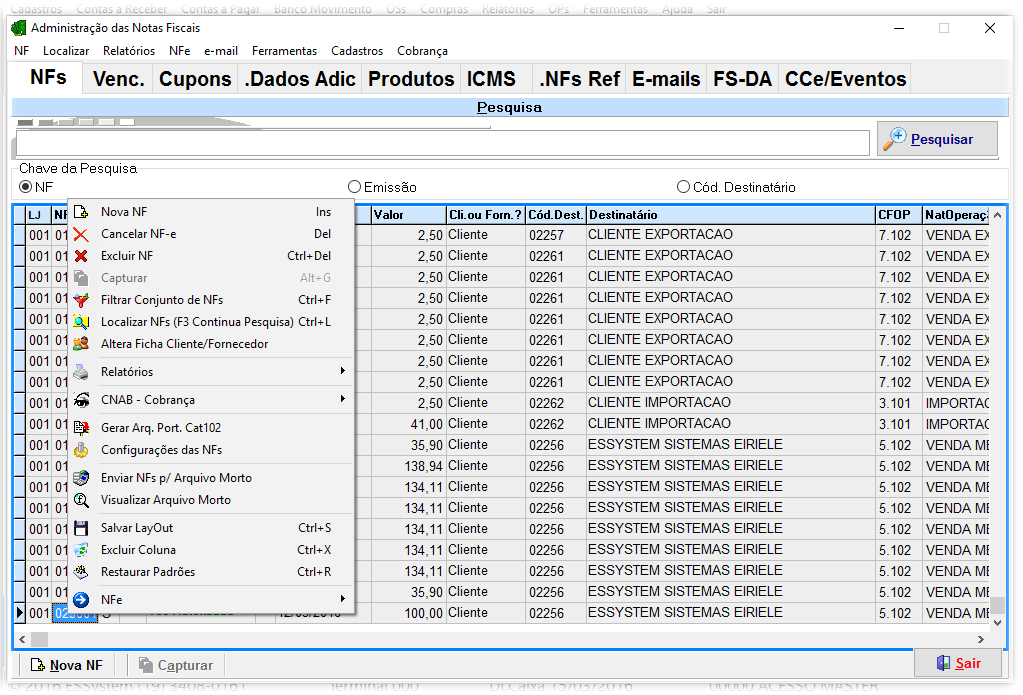Viewport: 1023px width, 695px height.
Task: Select the NF radio button
Action: [x=26, y=187]
